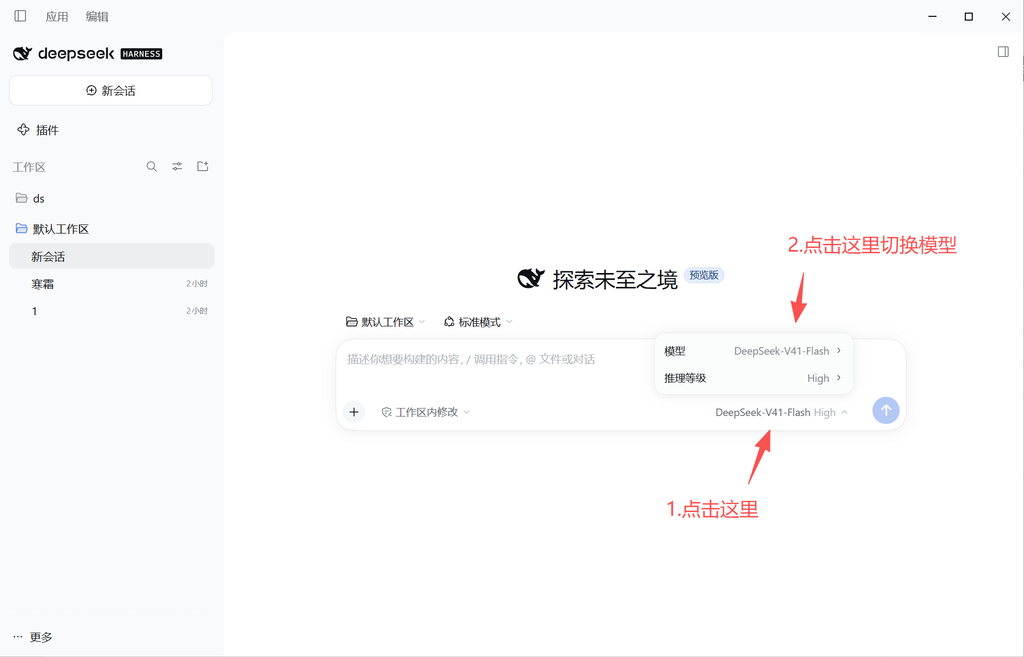The image size is (1024, 657).
Task: Open the 编辑 menu
Action: [x=97, y=16]
